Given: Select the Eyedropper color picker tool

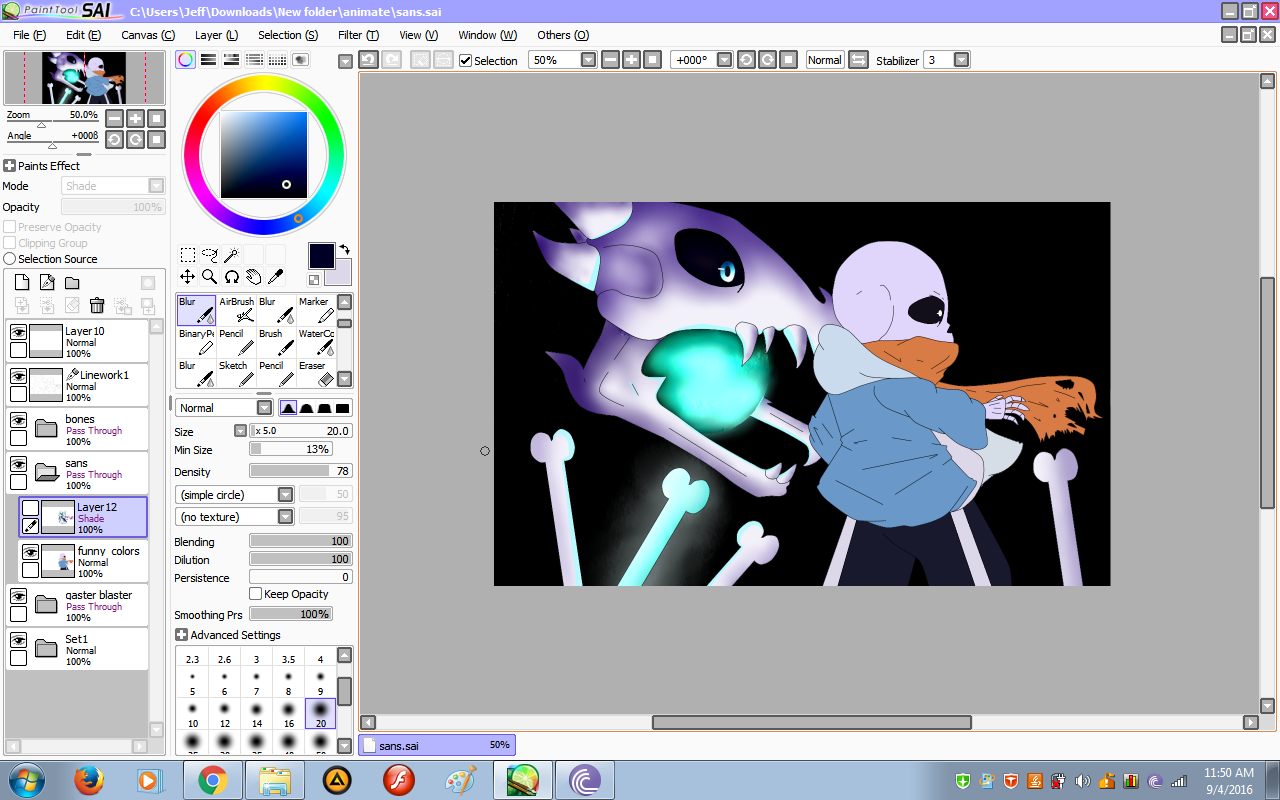Looking at the screenshot, I should 275,277.
